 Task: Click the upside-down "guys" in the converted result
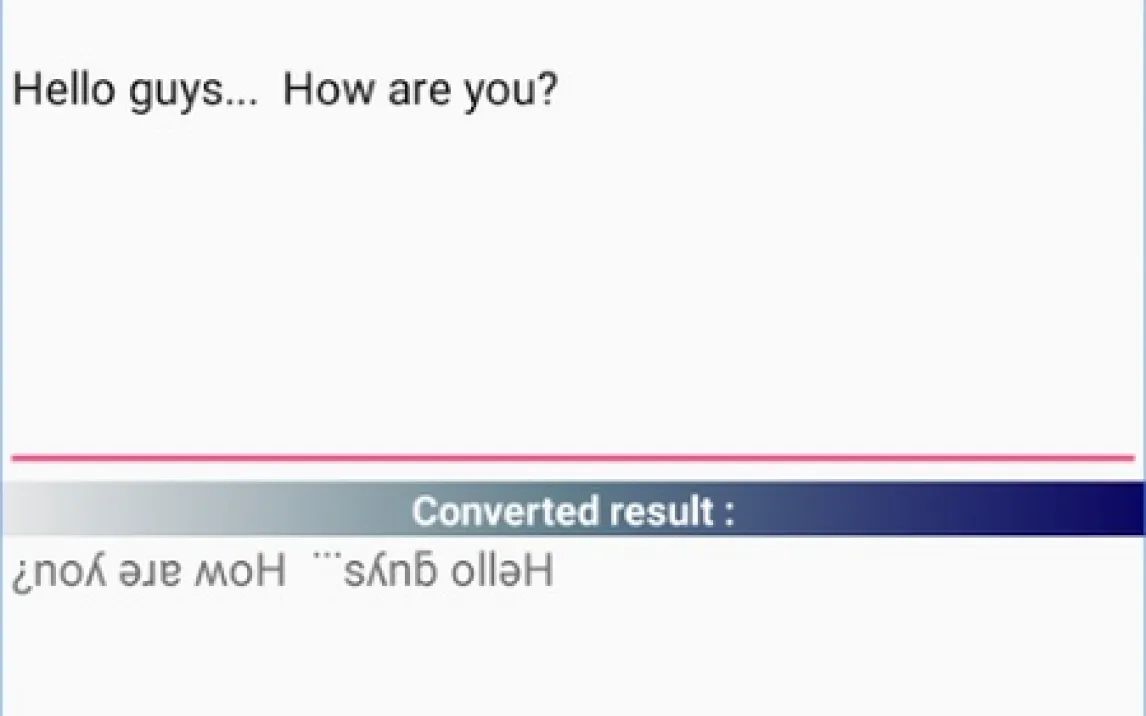(x=397, y=574)
